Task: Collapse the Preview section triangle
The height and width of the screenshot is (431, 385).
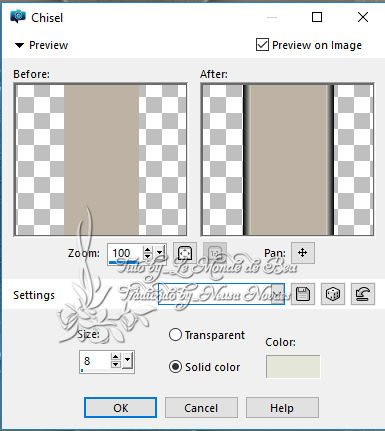Action: point(19,45)
